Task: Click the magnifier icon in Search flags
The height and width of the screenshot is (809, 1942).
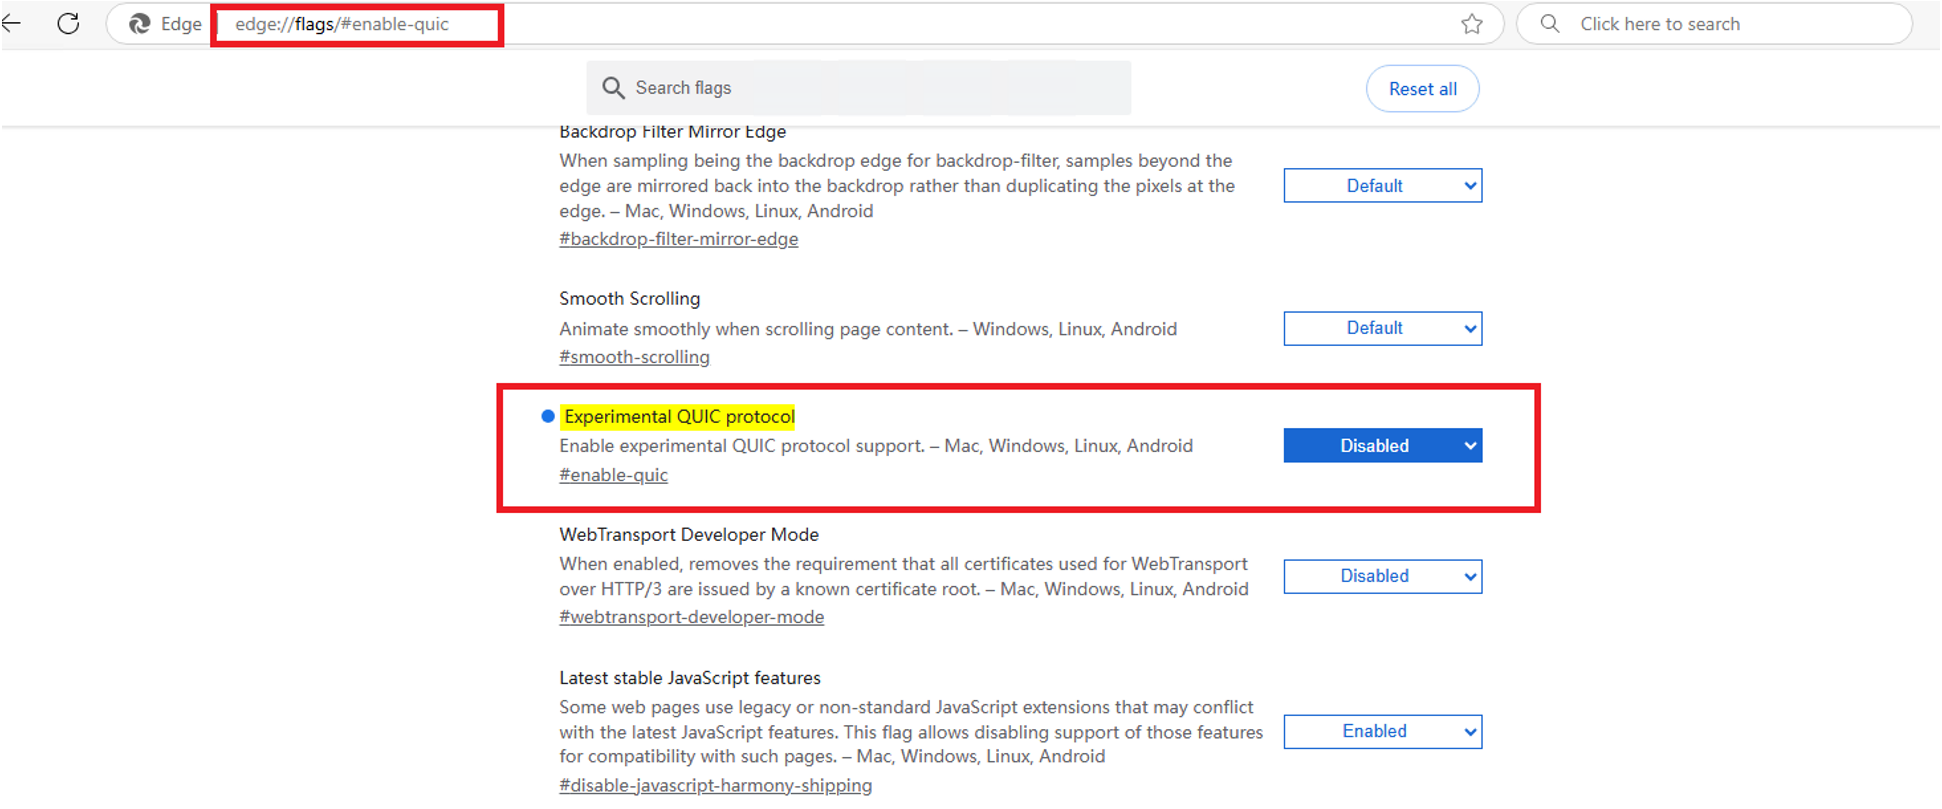Action: tap(613, 88)
